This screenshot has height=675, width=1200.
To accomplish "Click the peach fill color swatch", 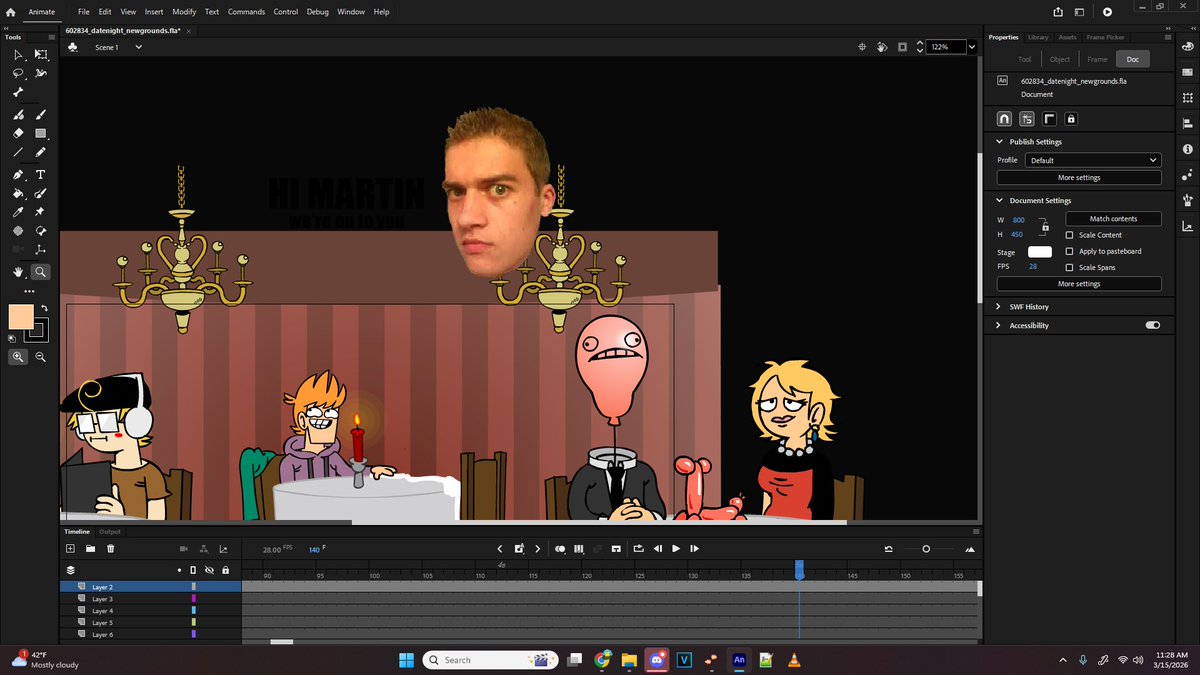I will [x=21, y=317].
